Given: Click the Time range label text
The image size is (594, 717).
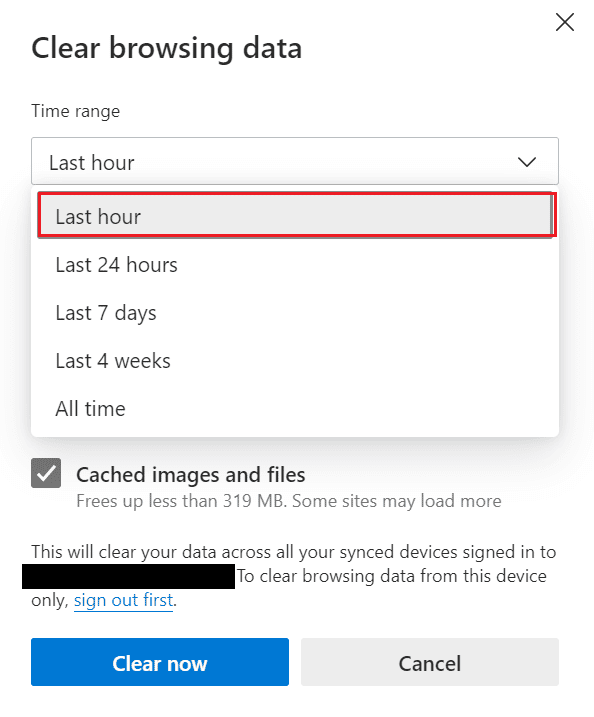Looking at the screenshot, I should 75,111.
